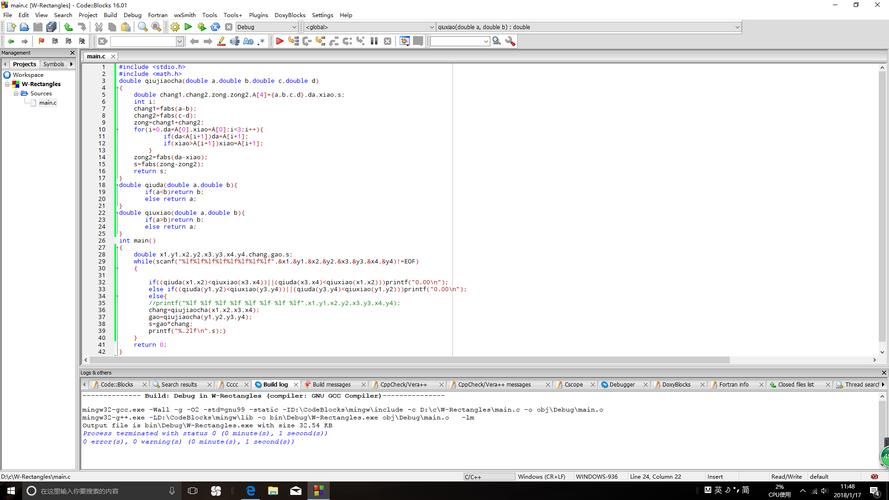Open the notification center icon
This screenshot has height=500, width=889.
pyautogui.click(x=875, y=491)
